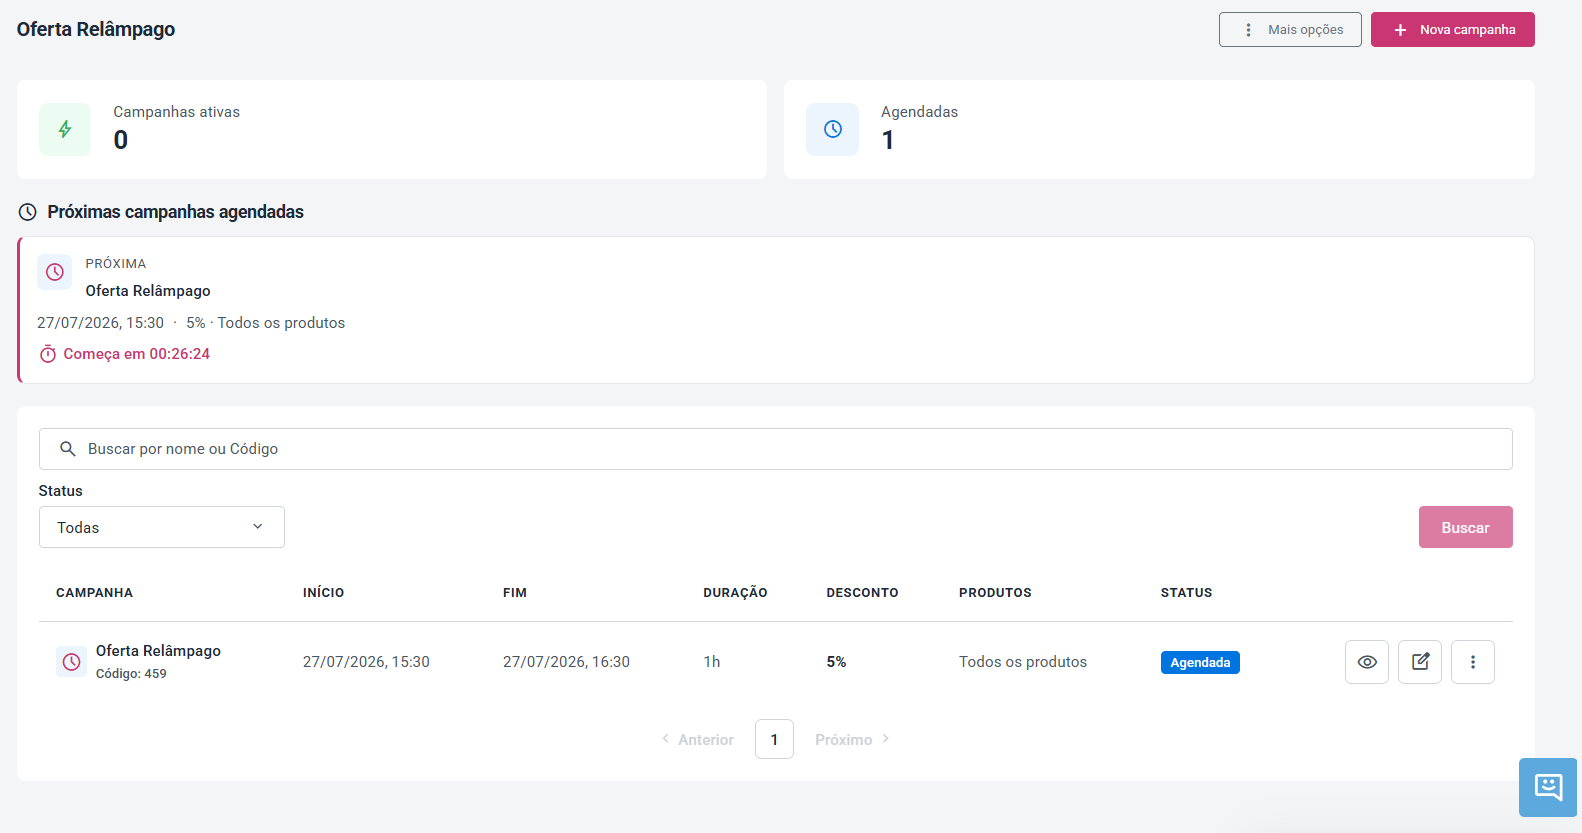This screenshot has height=833, width=1582.
Task: Click the DESCONTO column header
Action: pos(862,593)
